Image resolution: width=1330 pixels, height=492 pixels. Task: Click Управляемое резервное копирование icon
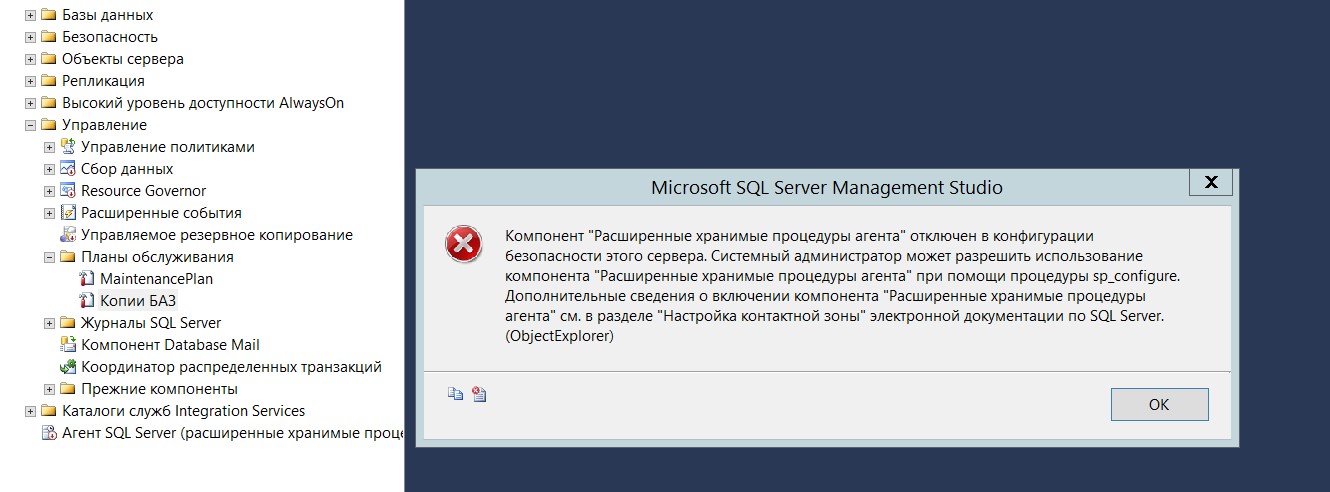pos(68,235)
